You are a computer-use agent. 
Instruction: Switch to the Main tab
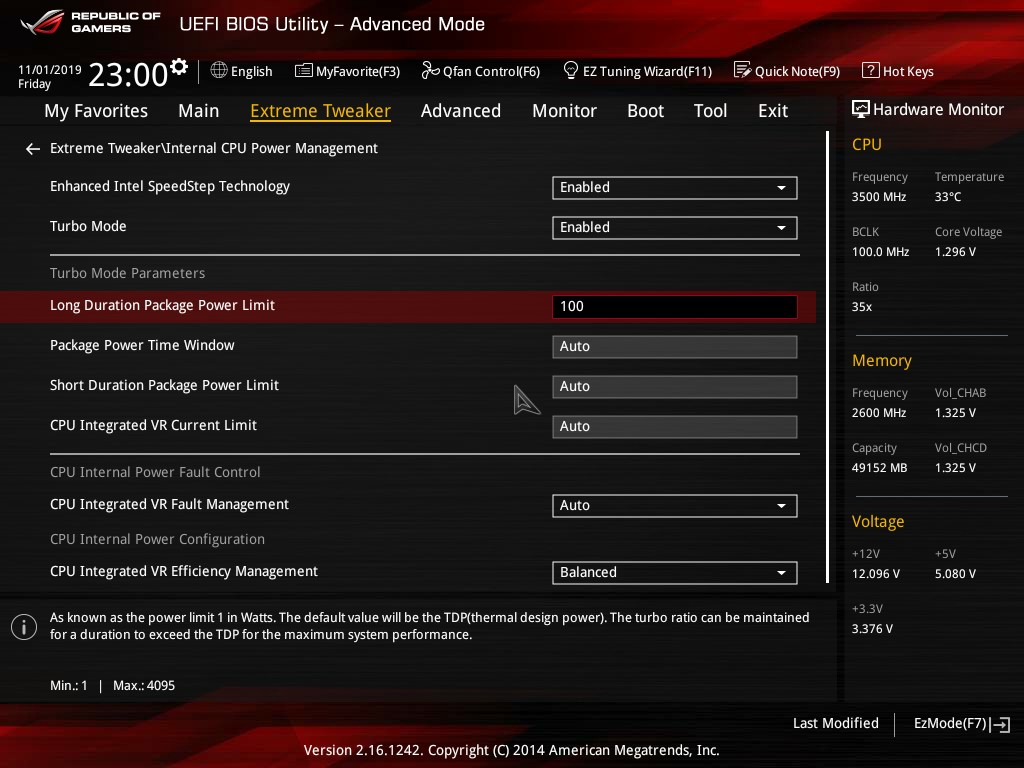[199, 111]
